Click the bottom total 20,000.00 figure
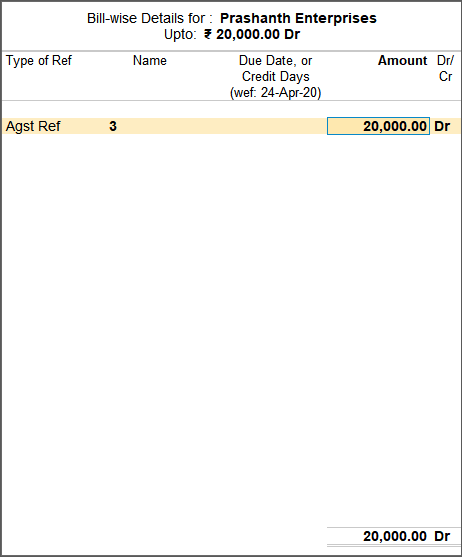The image size is (462, 557). [395, 536]
